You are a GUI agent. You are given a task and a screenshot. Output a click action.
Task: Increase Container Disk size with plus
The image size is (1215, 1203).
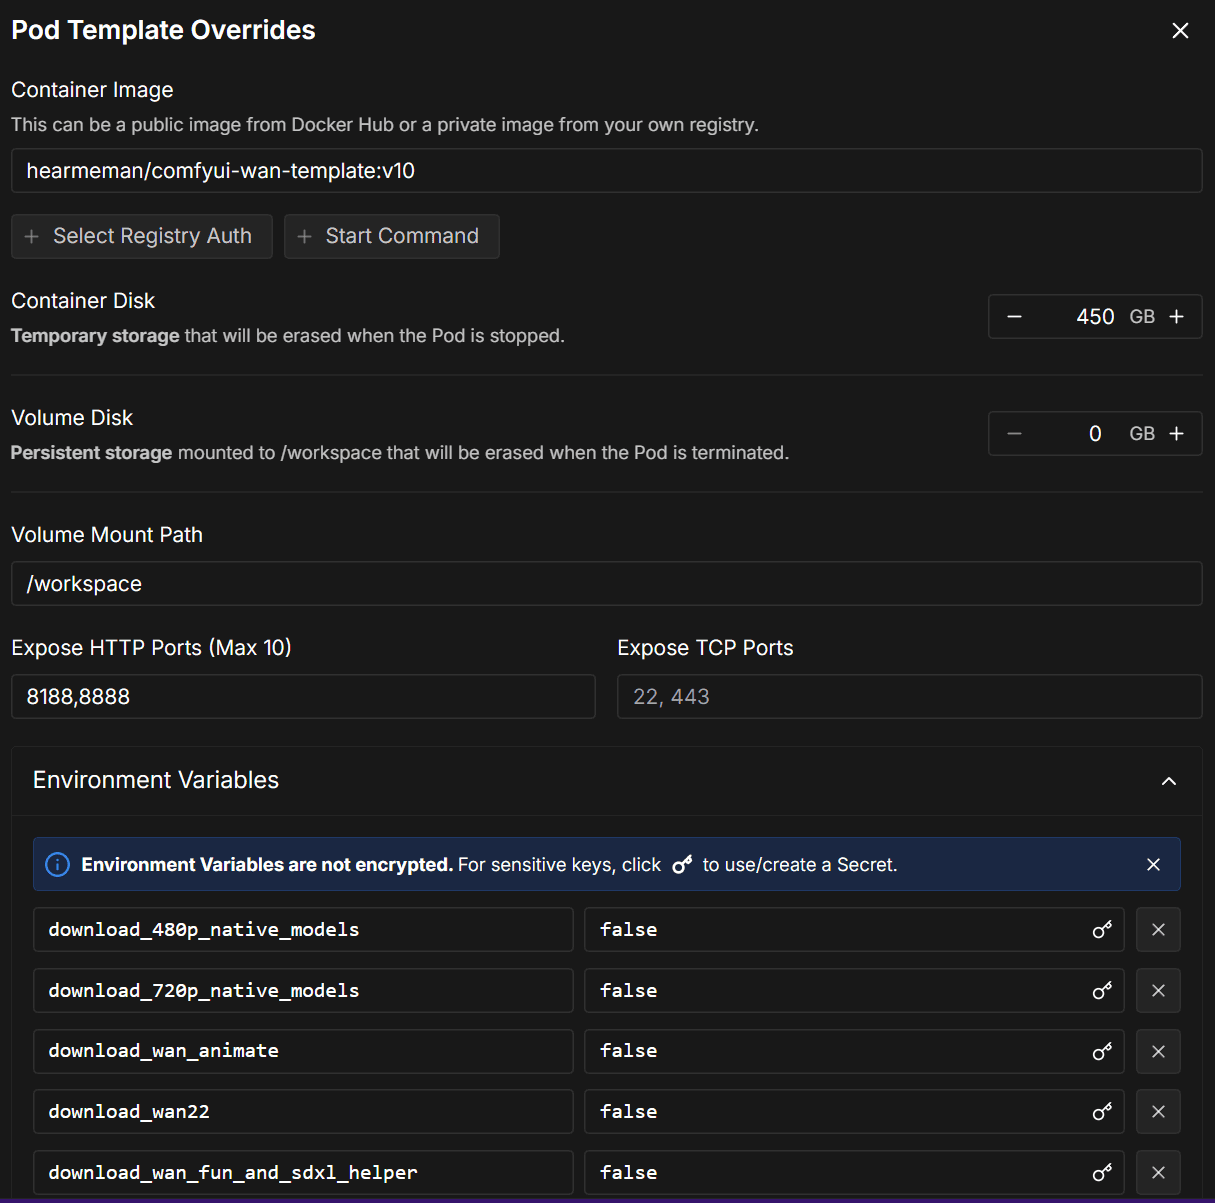coord(1177,317)
